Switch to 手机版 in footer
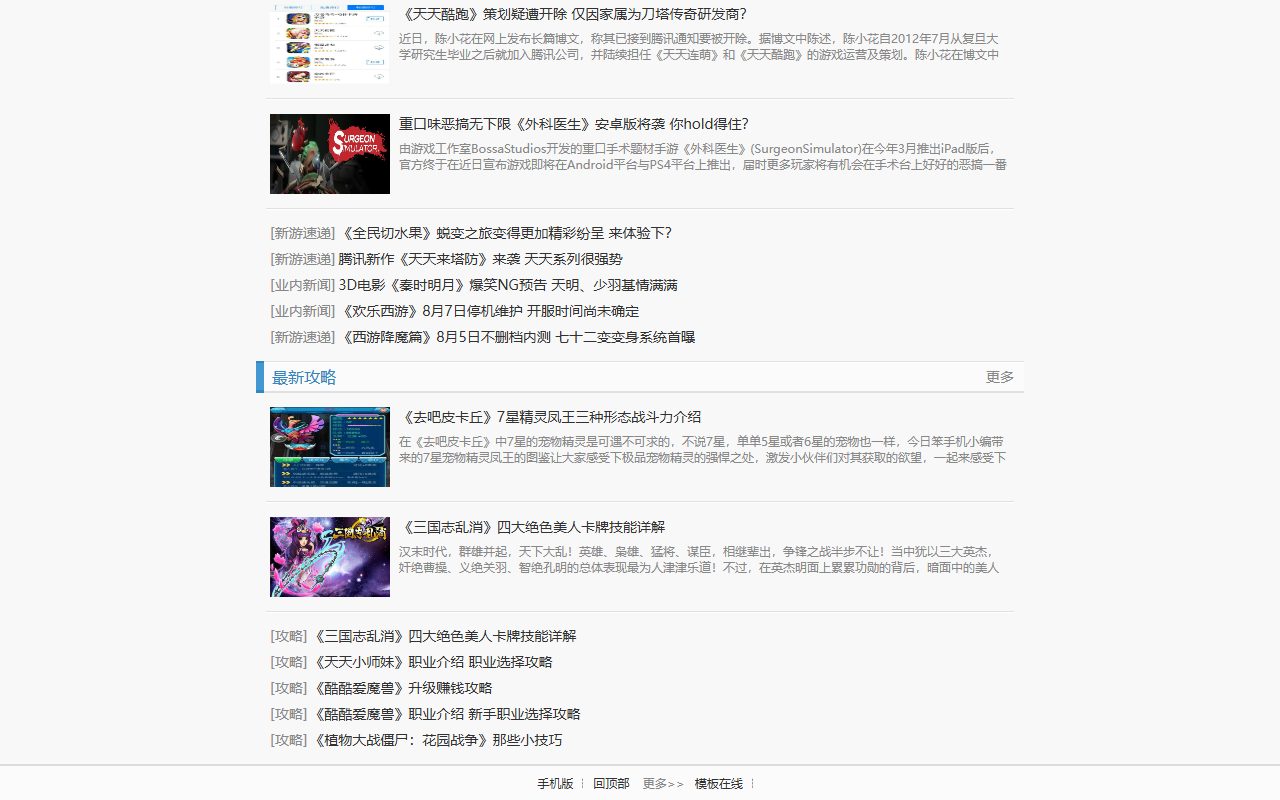Viewport: 1280px width, 800px height. 555,784
